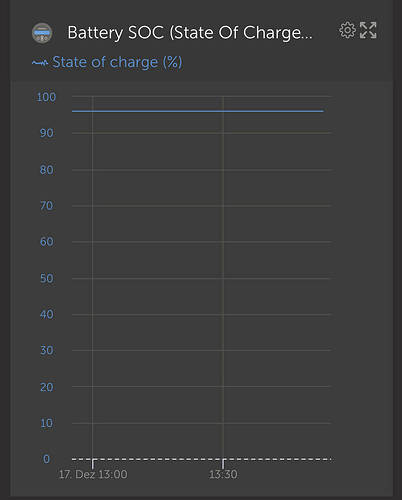Open the widget settings gear icon

point(348,30)
